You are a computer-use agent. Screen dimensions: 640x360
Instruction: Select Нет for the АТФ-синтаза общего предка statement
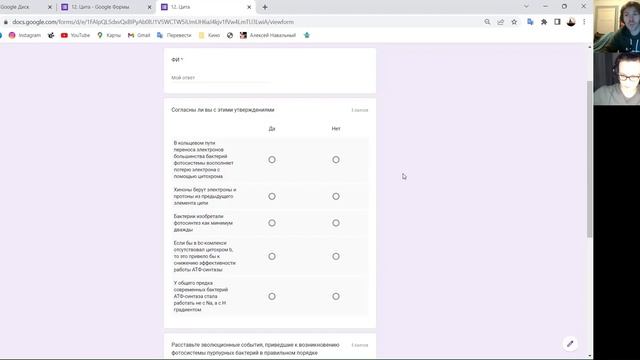click(x=336, y=296)
